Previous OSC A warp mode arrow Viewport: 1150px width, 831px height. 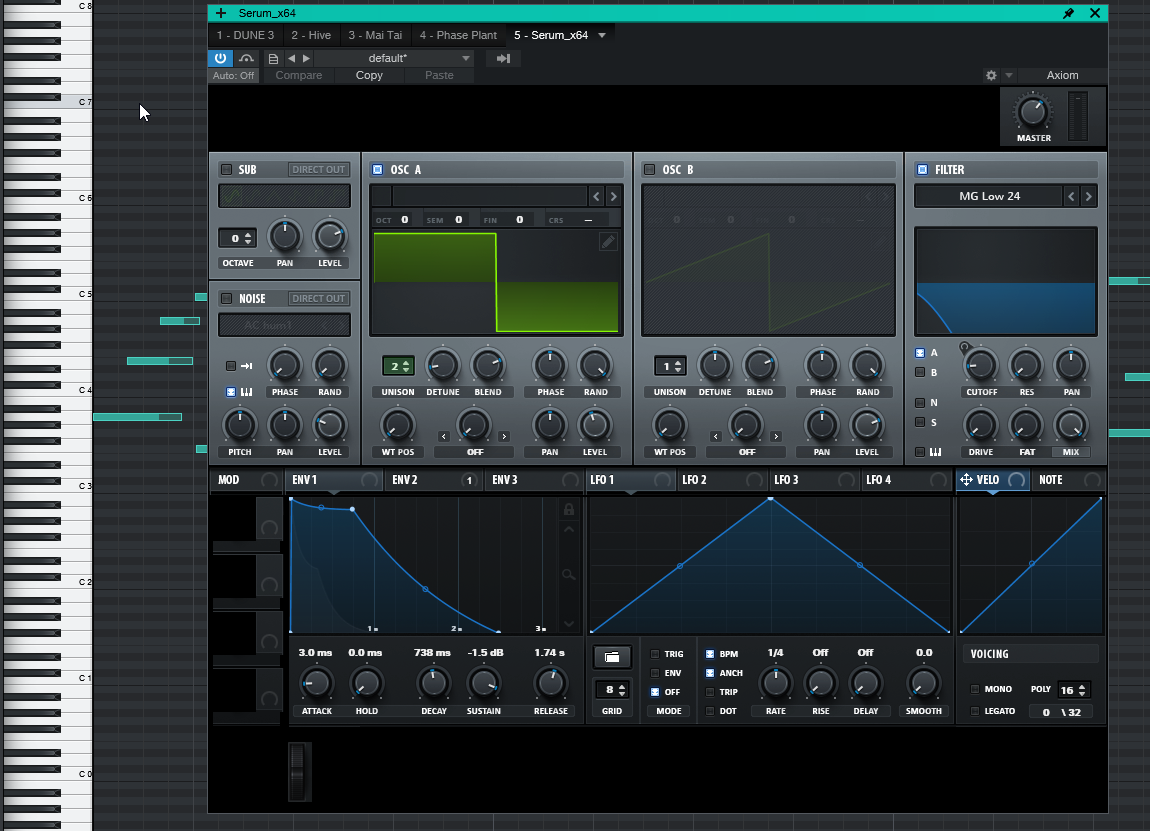pyautogui.click(x=444, y=436)
